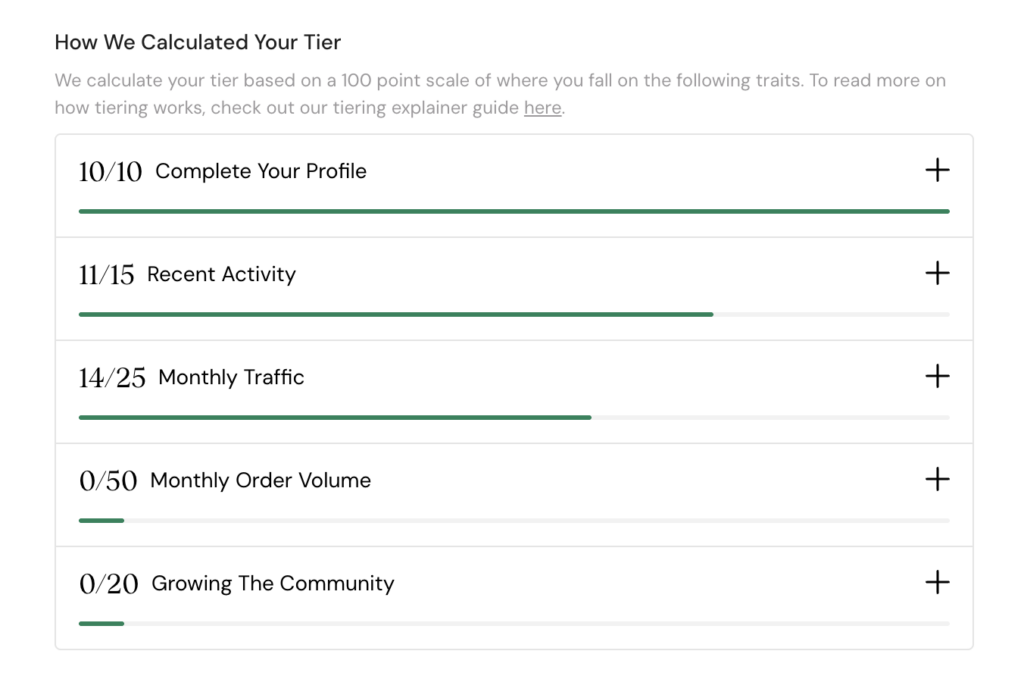This screenshot has width=1024, height=676.
Task: Select the Recent Activity row label
Action: click(x=222, y=274)
